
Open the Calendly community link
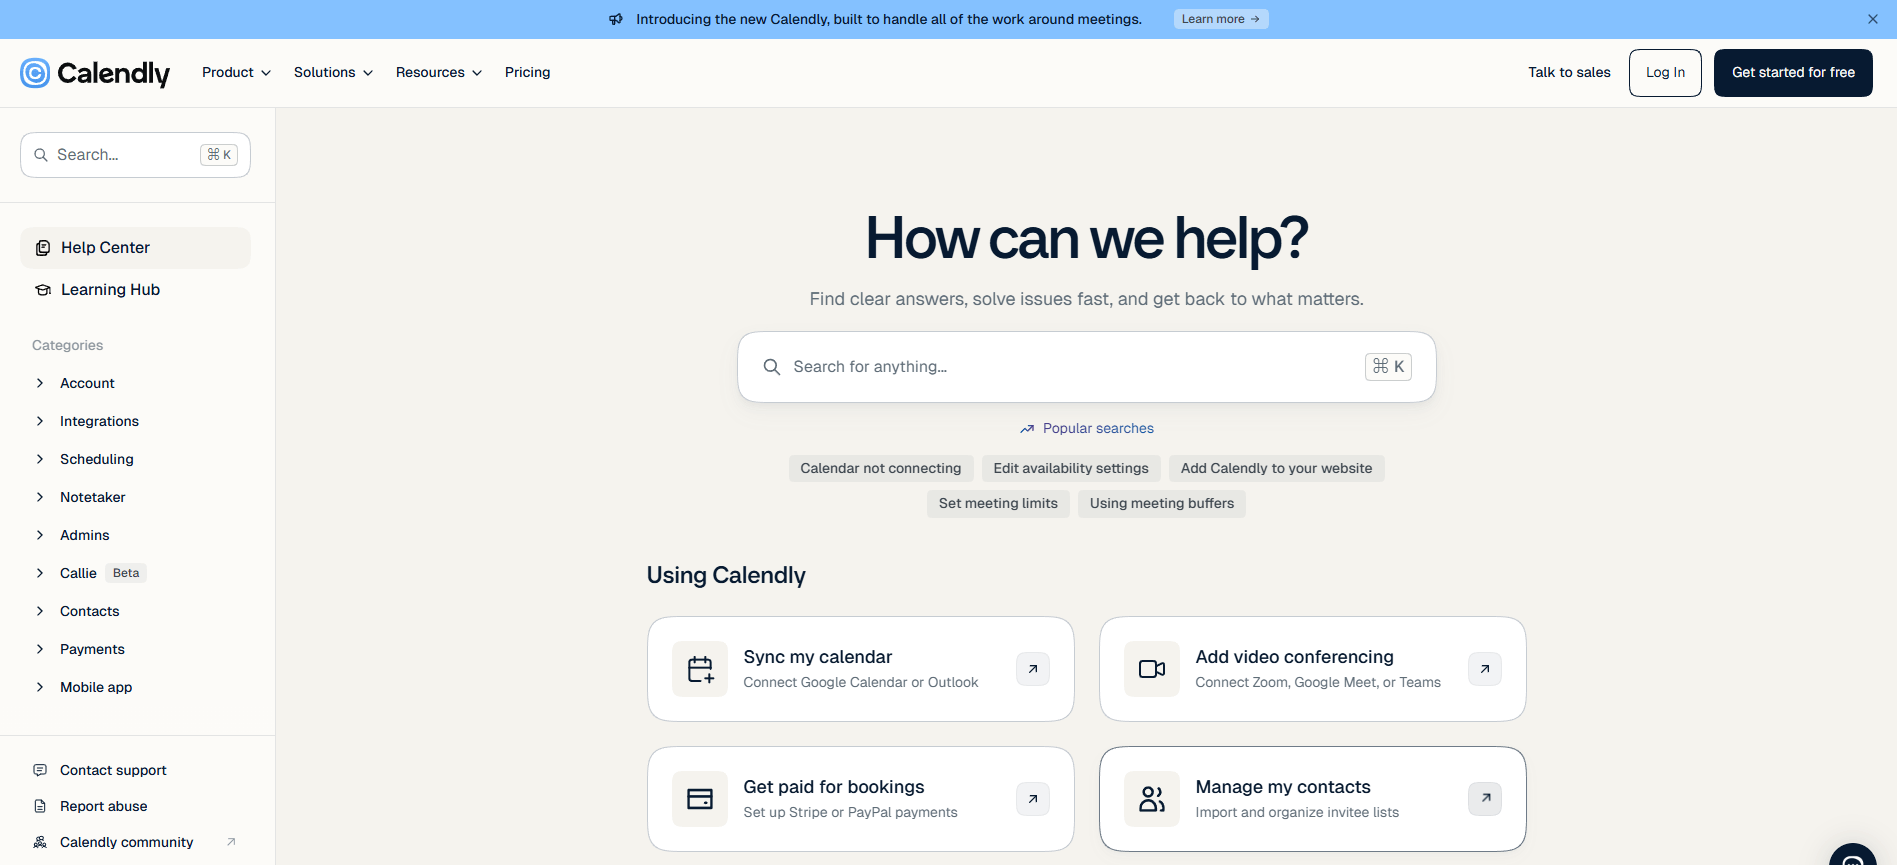[127, 842]
